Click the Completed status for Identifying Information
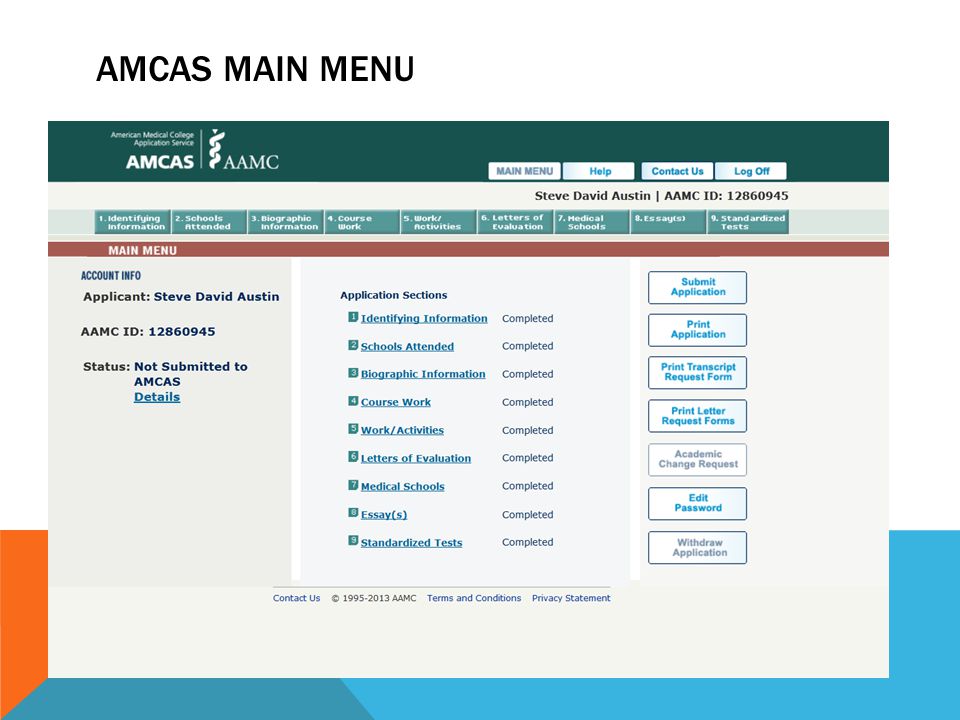Viewport: 960px width, 720px height. coord(528,318)
